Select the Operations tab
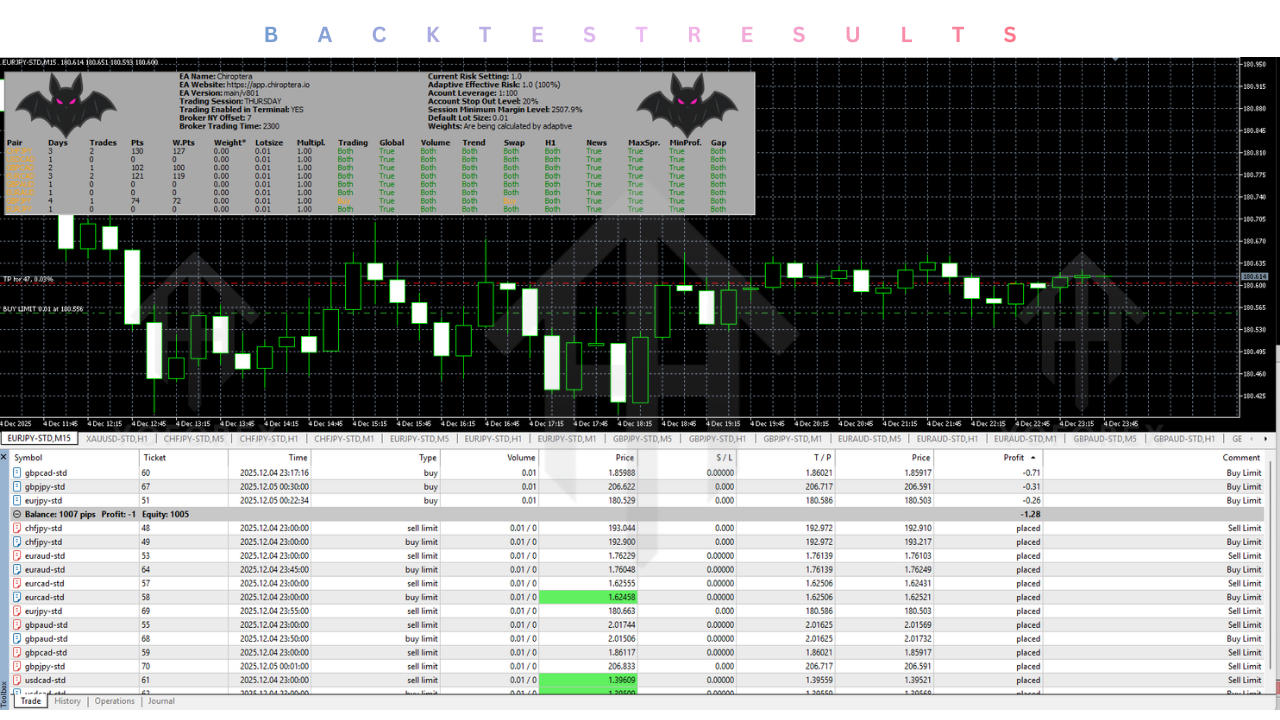This screenshot has height=720, width=1280. click(114, 701)
